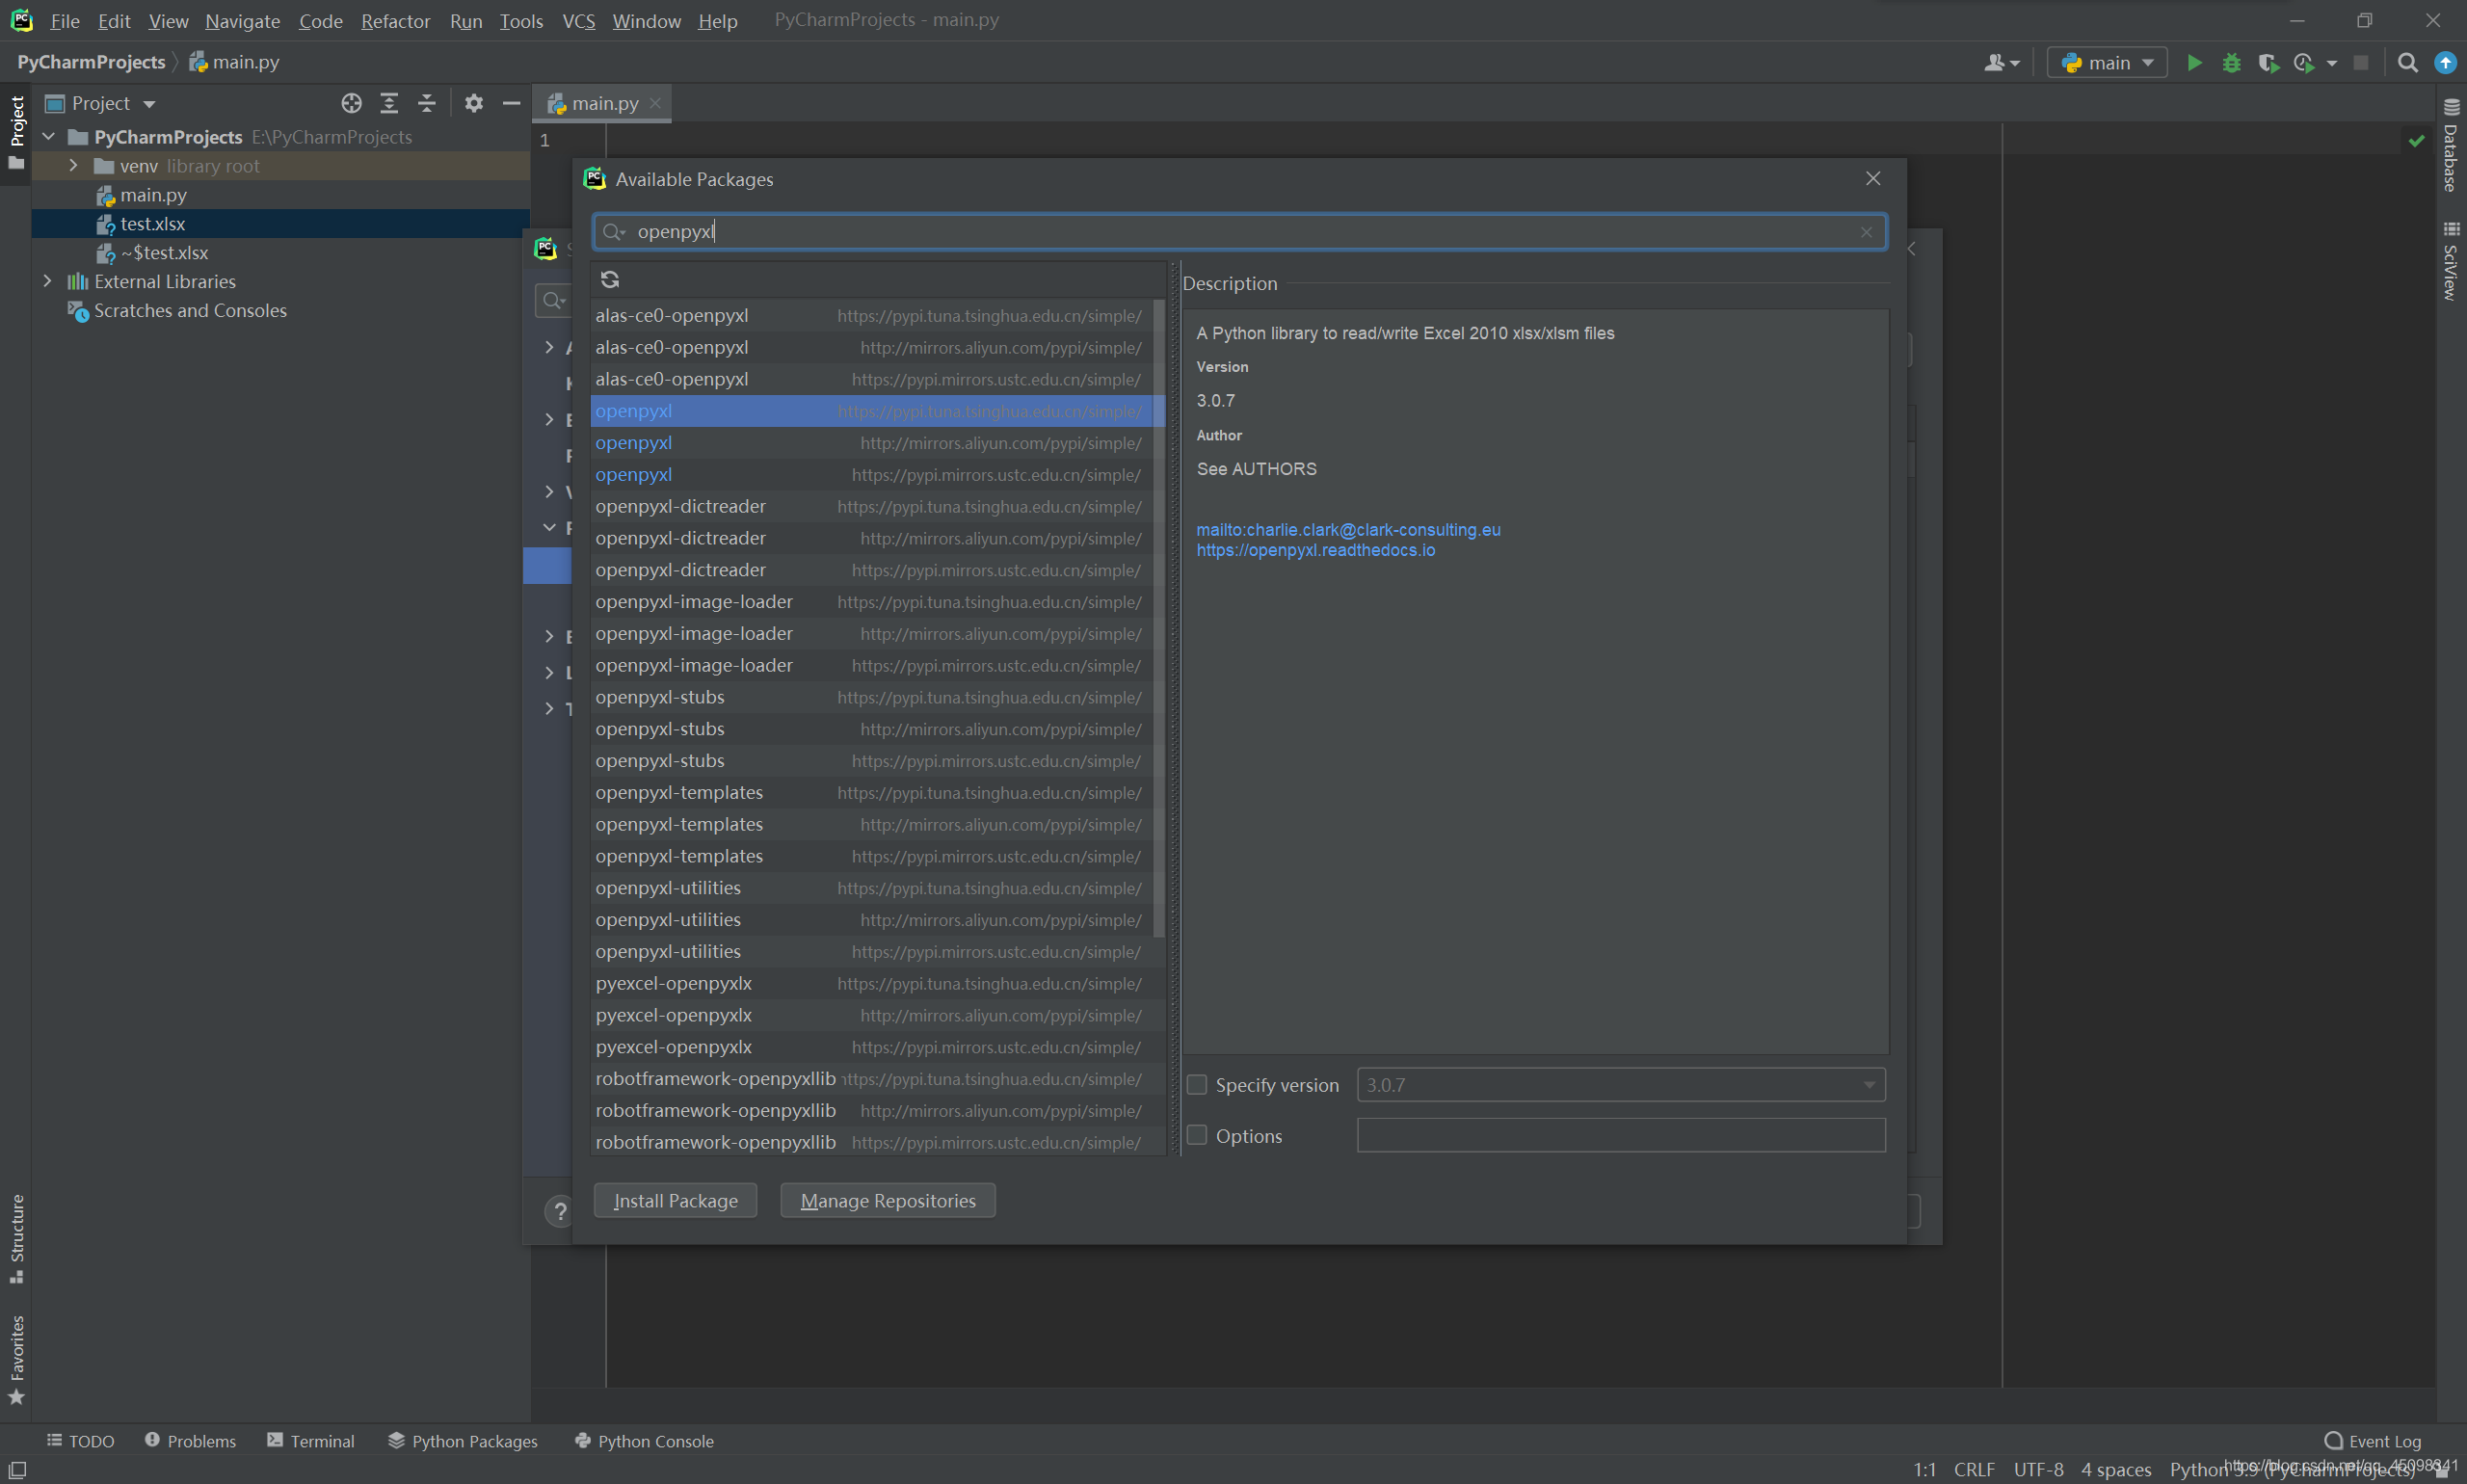The width and height of the screenshot is (2467, 1484).
Task: Open the Python Packages tab
Action: (x=463, y=1441)
